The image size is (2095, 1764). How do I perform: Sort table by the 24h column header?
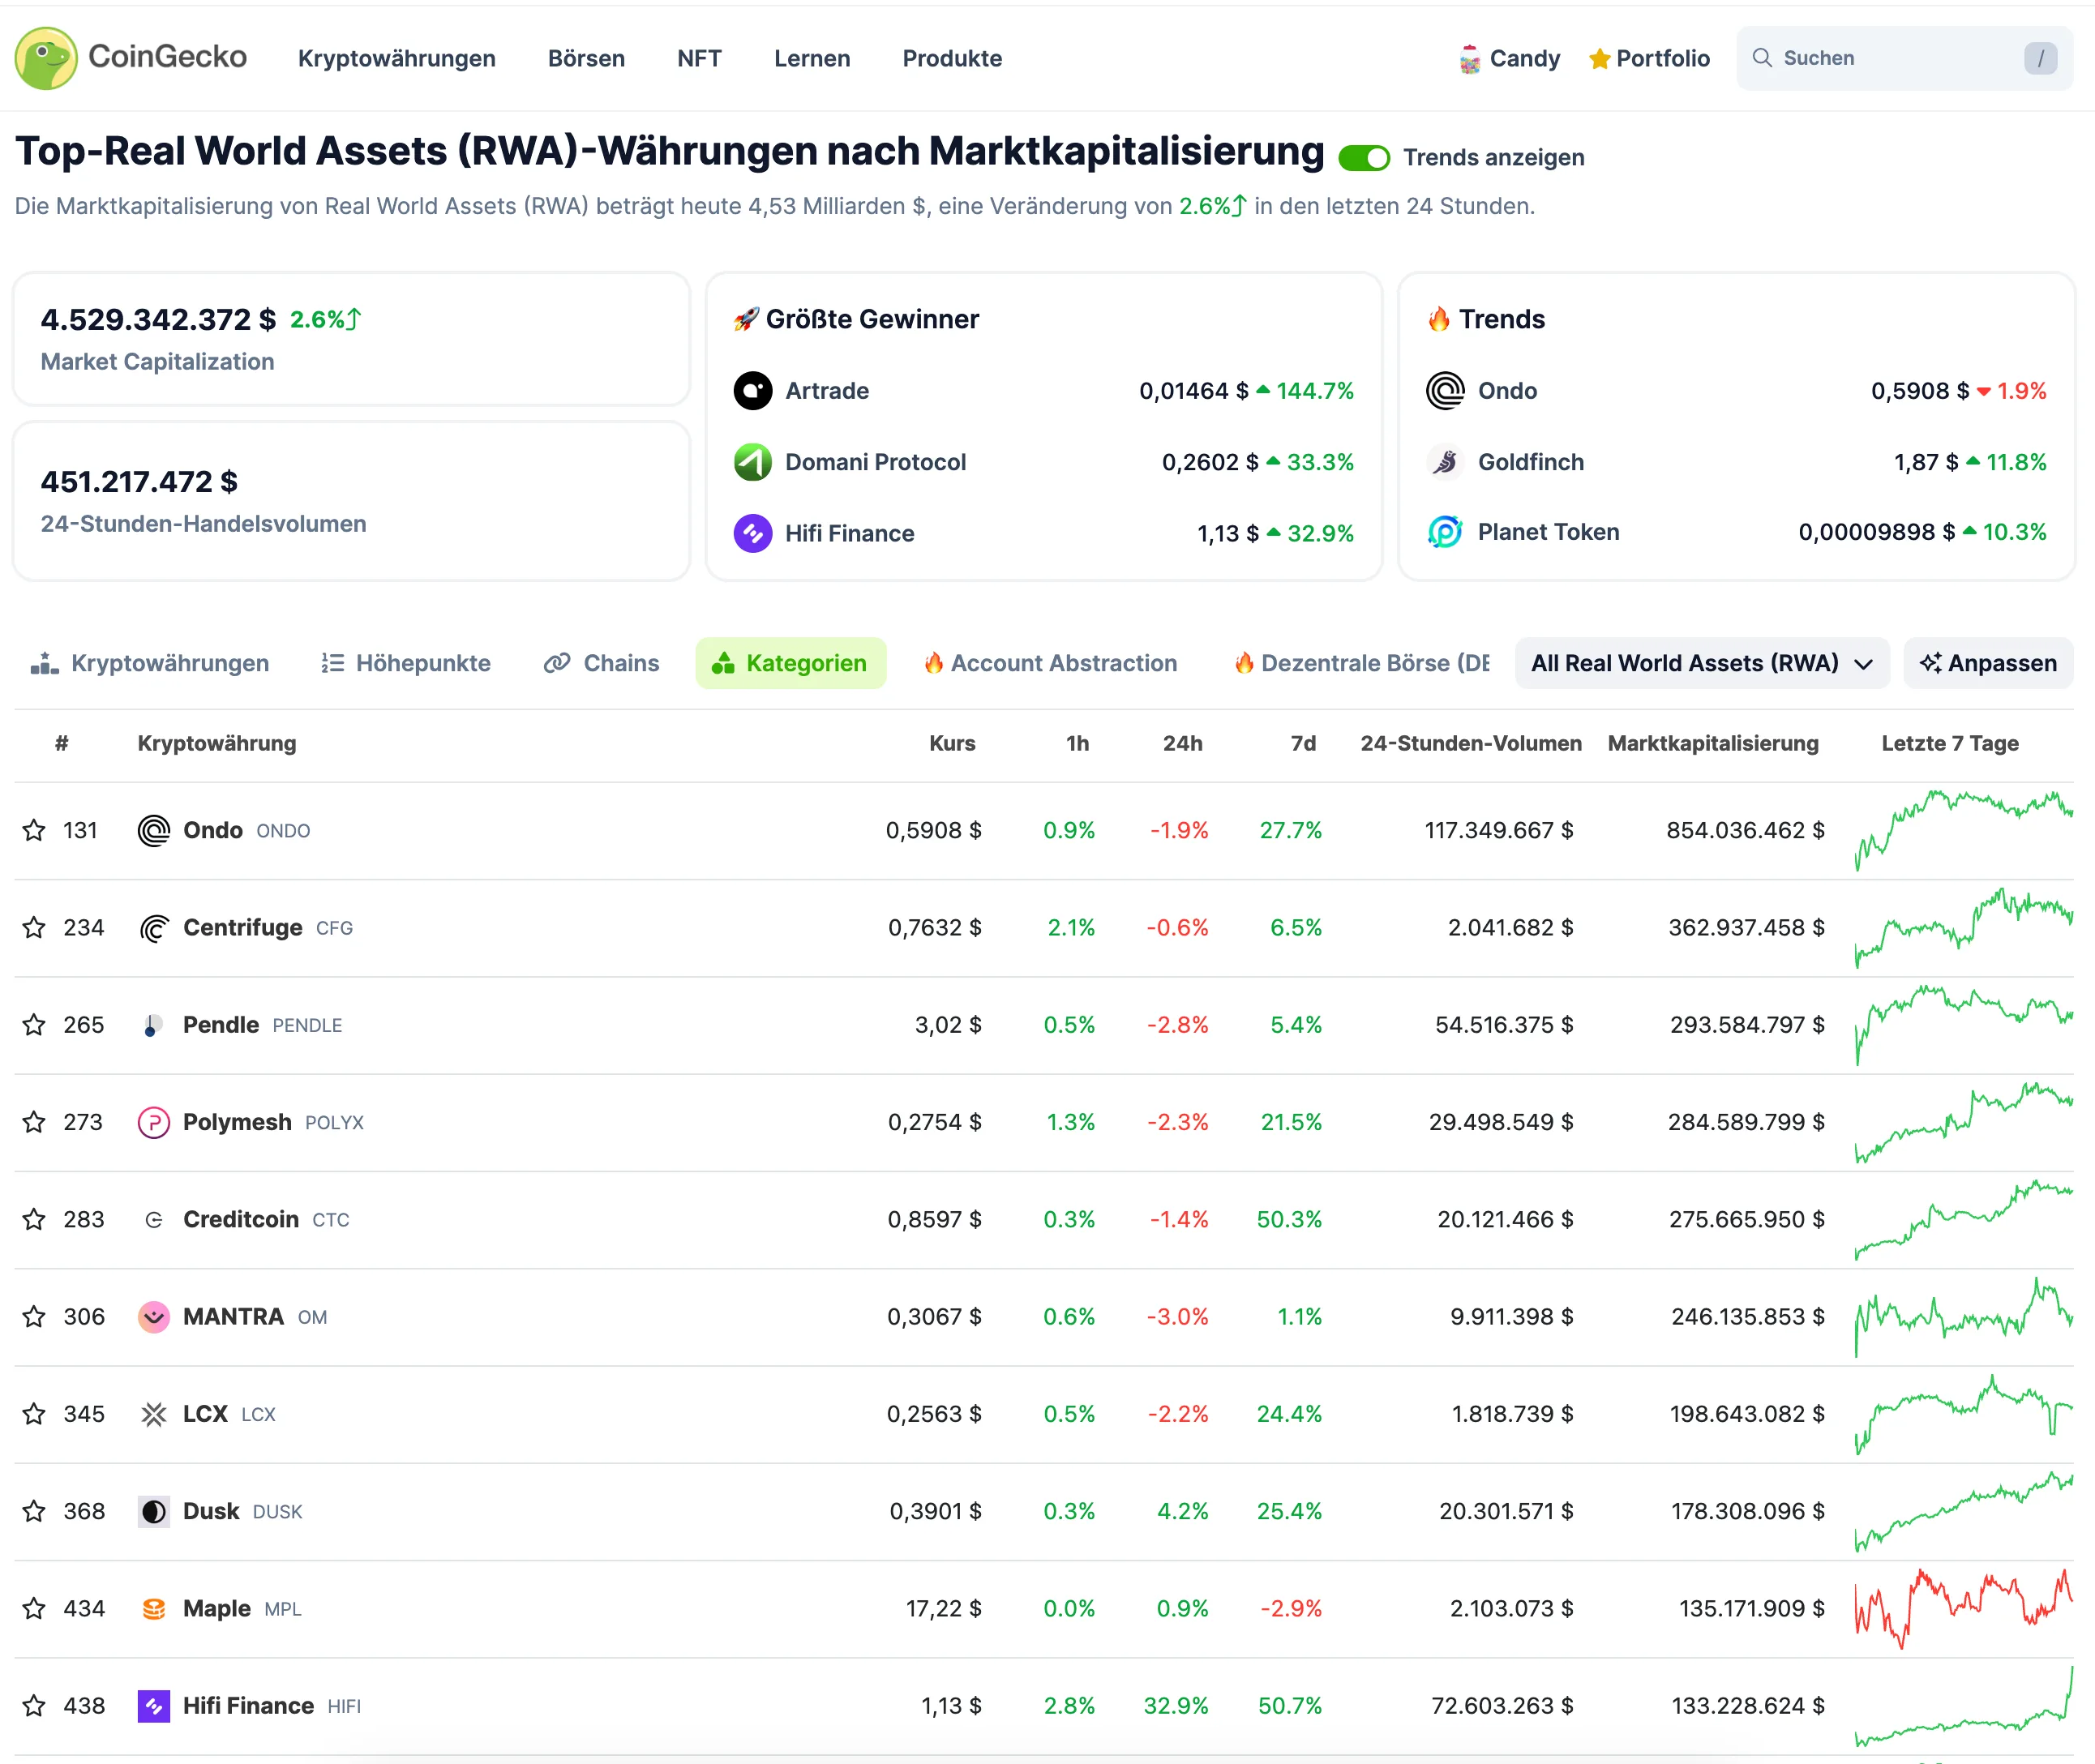[x=1183, y=743]
